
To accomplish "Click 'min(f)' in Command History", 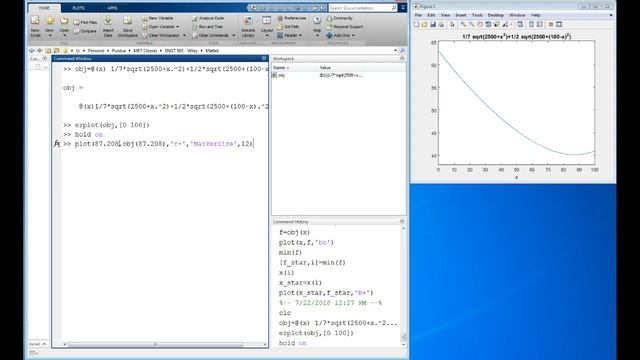I will (x=290, y=253).
